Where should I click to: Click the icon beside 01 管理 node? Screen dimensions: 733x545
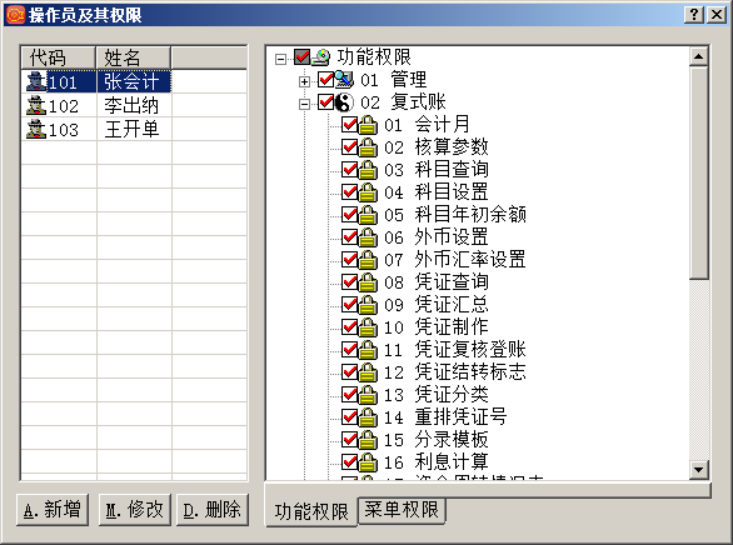[344, 80]
